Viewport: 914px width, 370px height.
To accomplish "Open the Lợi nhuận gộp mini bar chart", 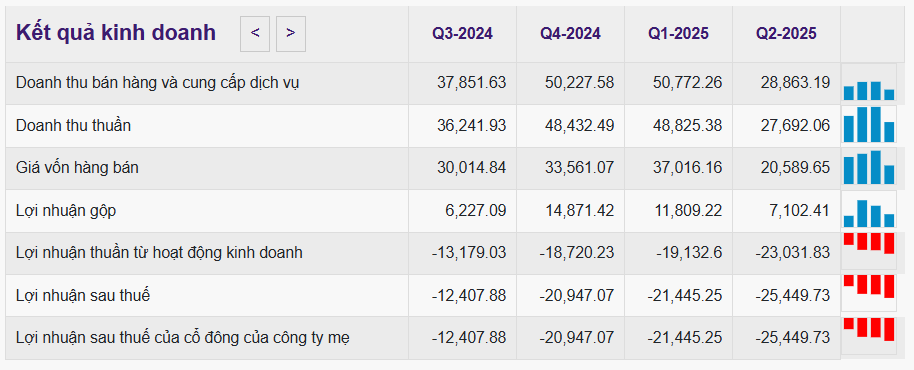I will [x=869, y=210].
